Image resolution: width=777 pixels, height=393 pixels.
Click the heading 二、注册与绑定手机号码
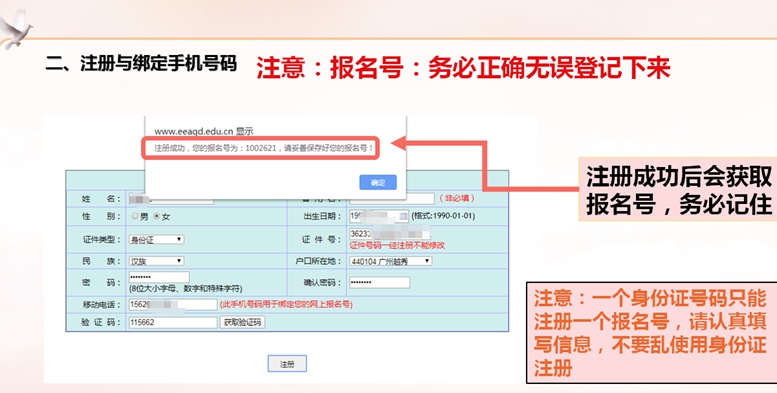click(142, 63)
